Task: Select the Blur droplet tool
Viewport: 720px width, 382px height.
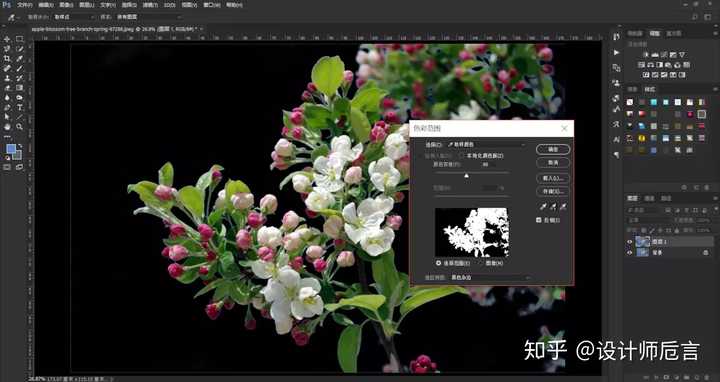Action: [x=7, y=97]
